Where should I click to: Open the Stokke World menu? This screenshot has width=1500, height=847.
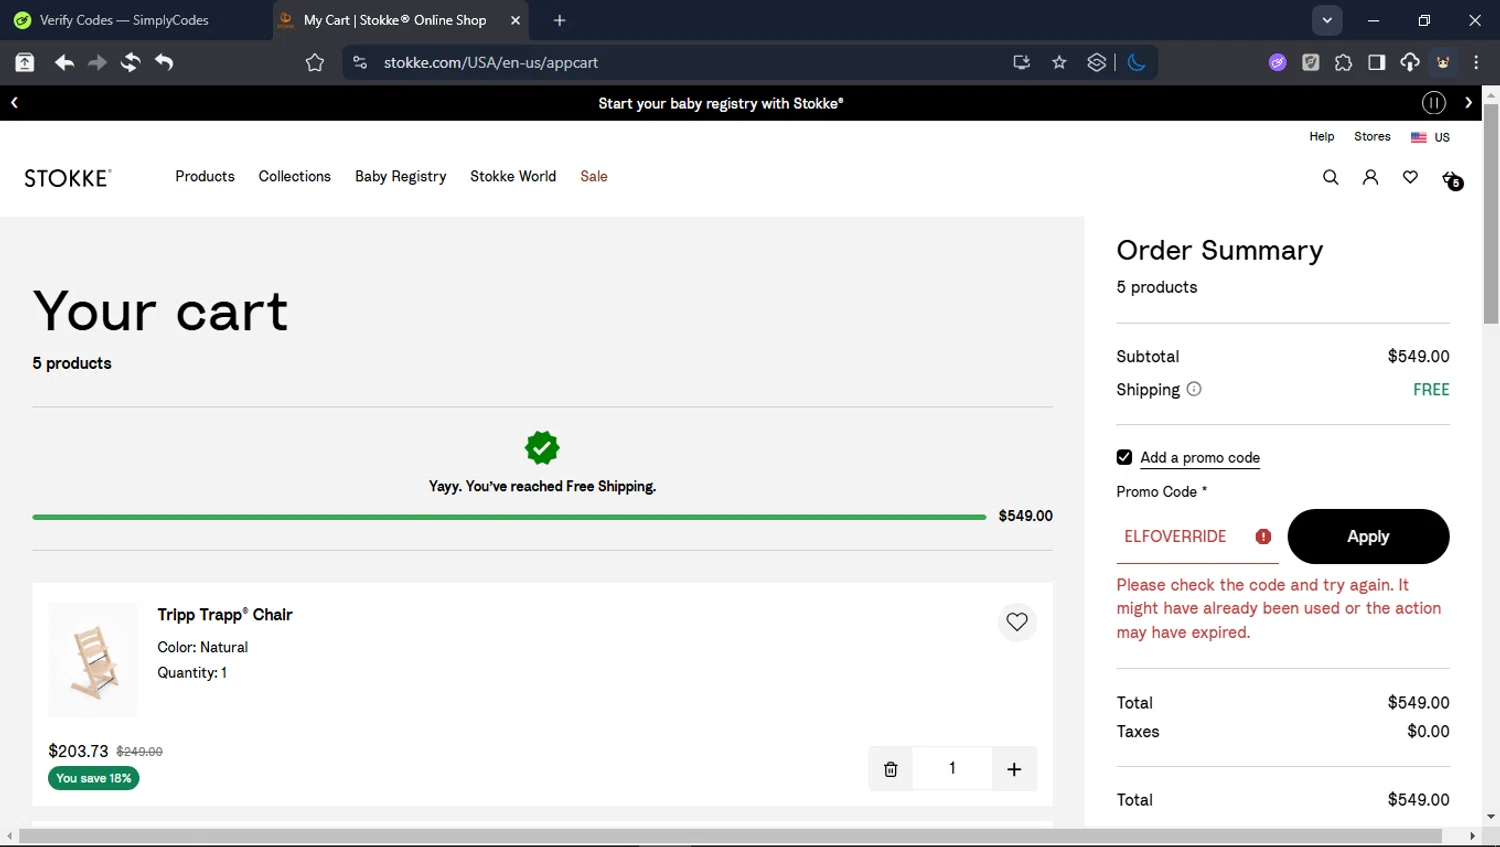point(513,176)
